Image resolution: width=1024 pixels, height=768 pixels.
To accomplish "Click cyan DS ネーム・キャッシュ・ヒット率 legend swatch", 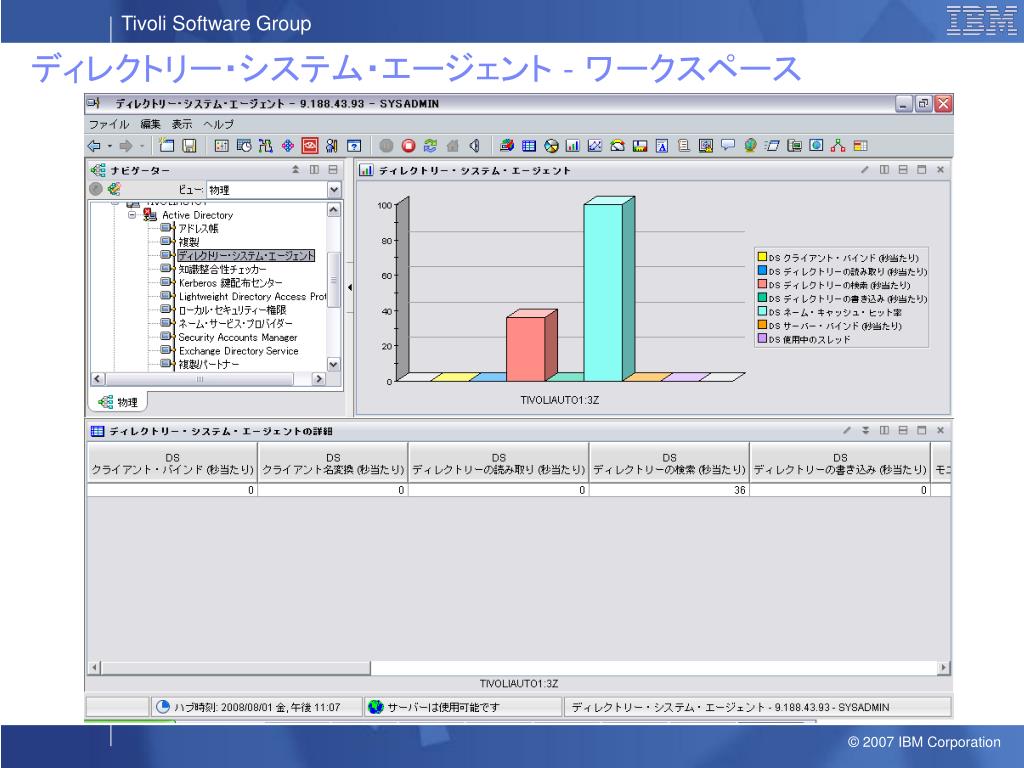I will (x=761, y=312).
